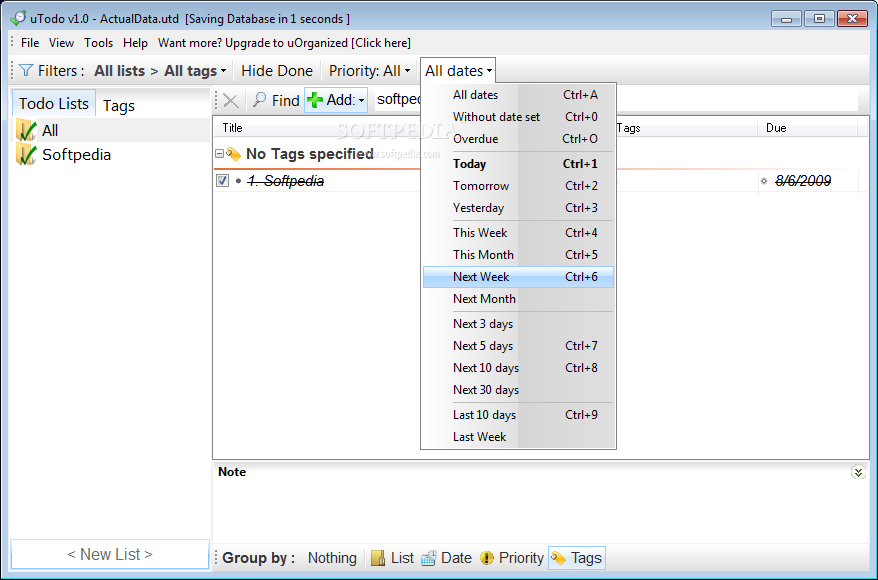
Task: Select the All todo list
Action: coord(50,130)
